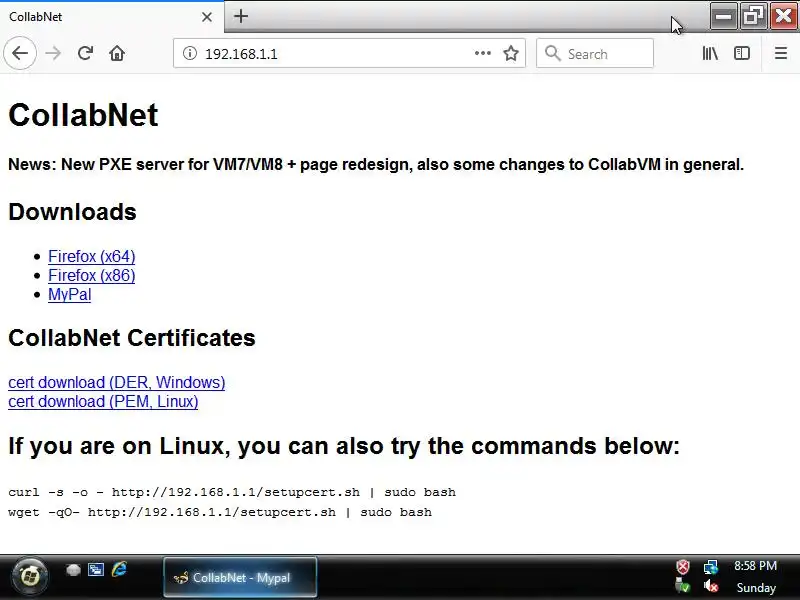
Task: Minimize the Mypal browser window
Action: point(723,17)
